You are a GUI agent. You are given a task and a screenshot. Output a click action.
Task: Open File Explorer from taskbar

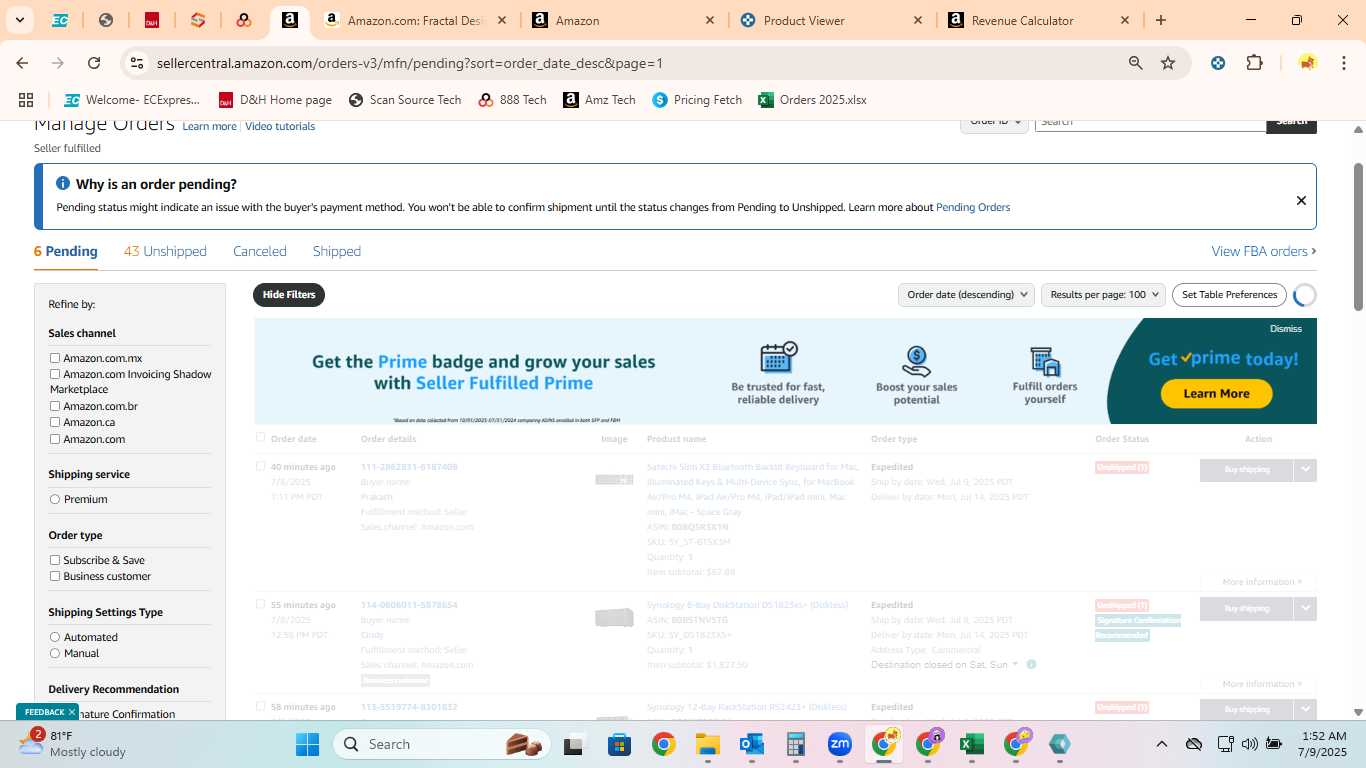pyautogui.click(x=708, y=744)
